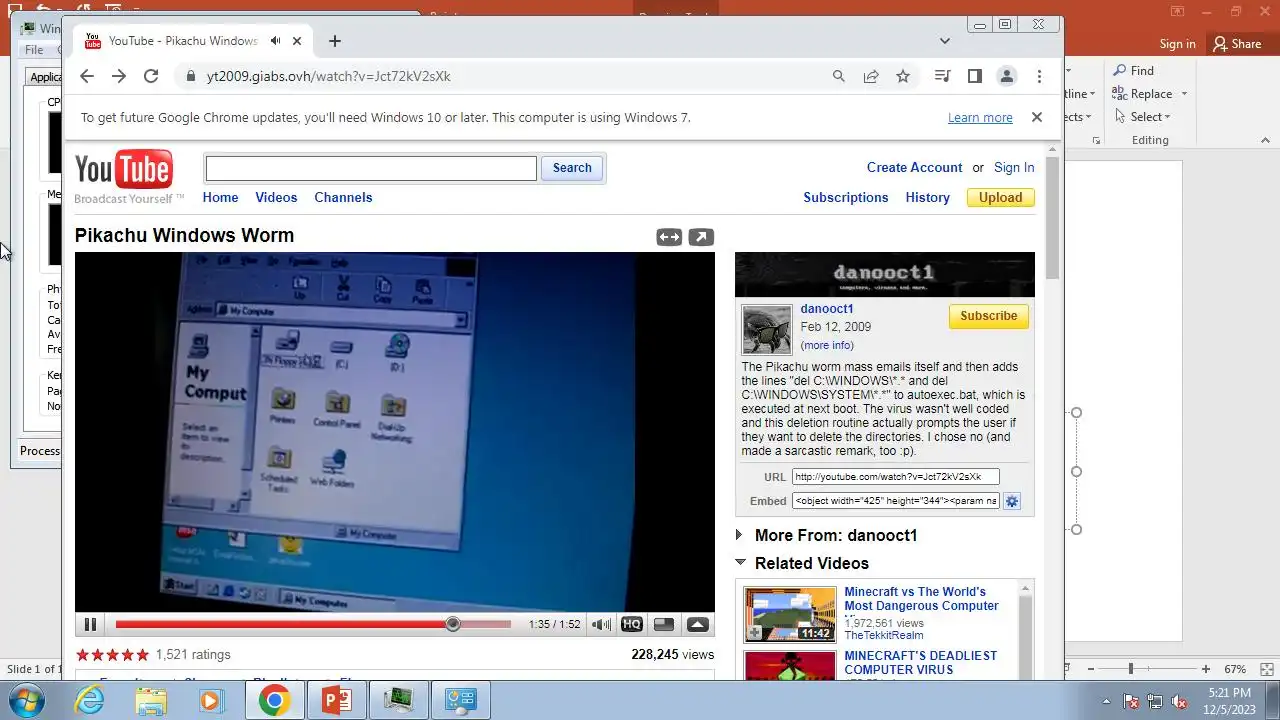The image size is (1280, 720).
Task: Pop out video in new window
Action: 701,237
